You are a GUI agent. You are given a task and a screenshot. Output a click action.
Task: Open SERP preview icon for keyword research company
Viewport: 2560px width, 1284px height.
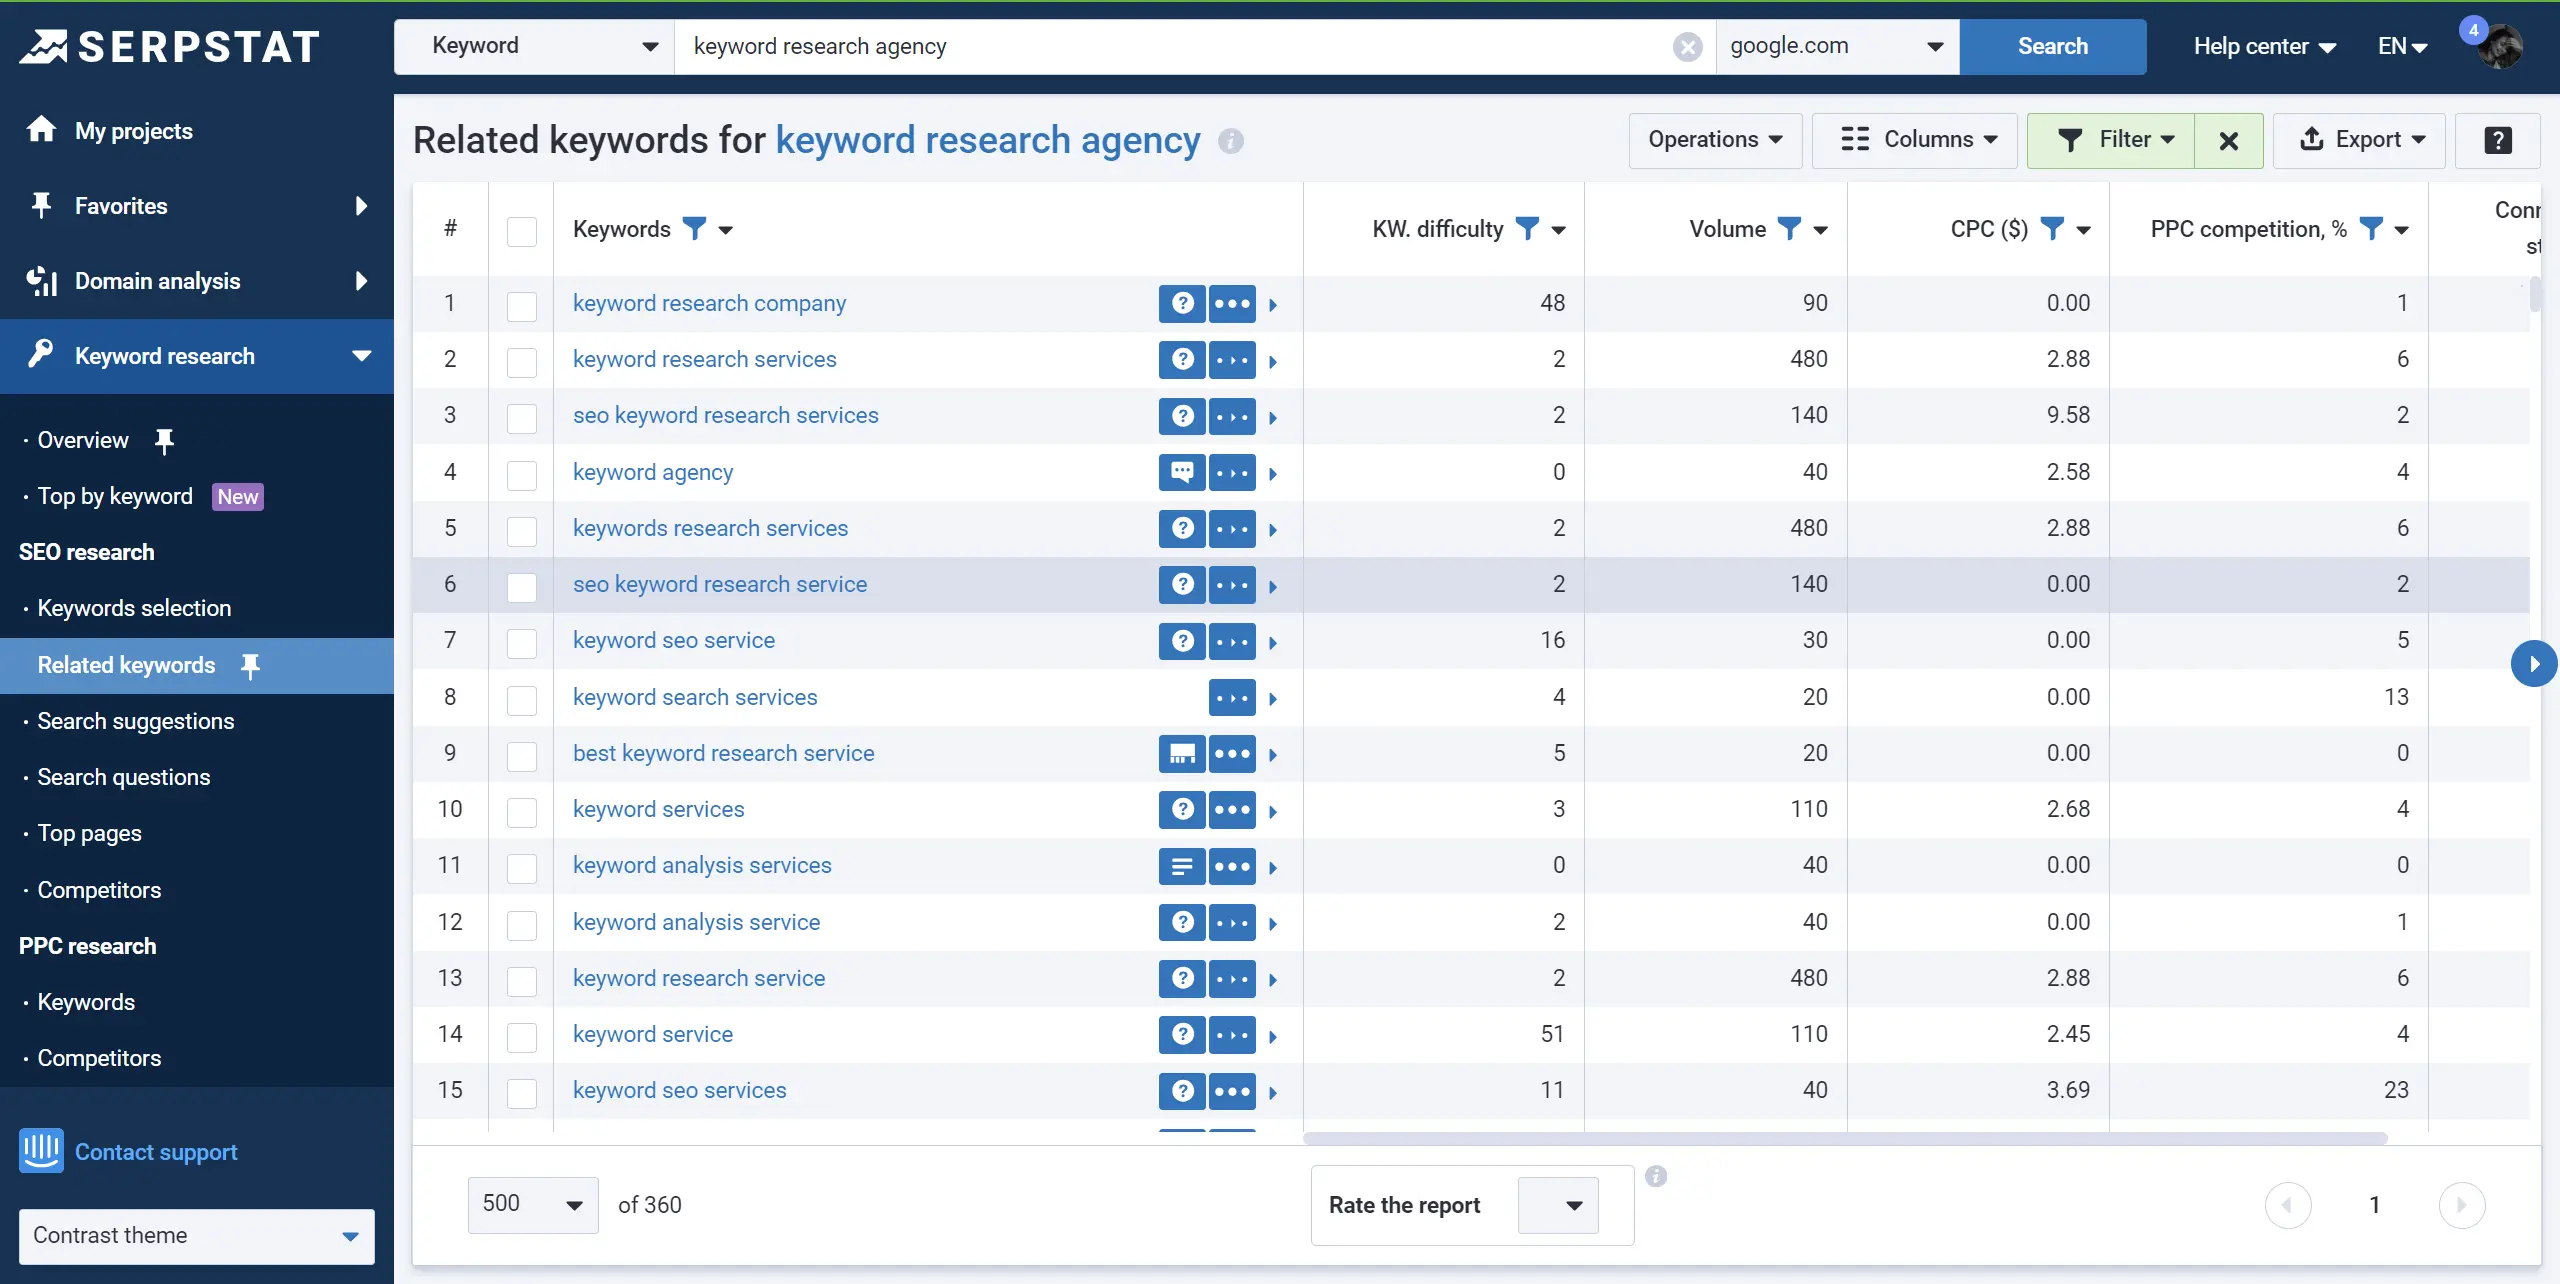click(1181, 303)
